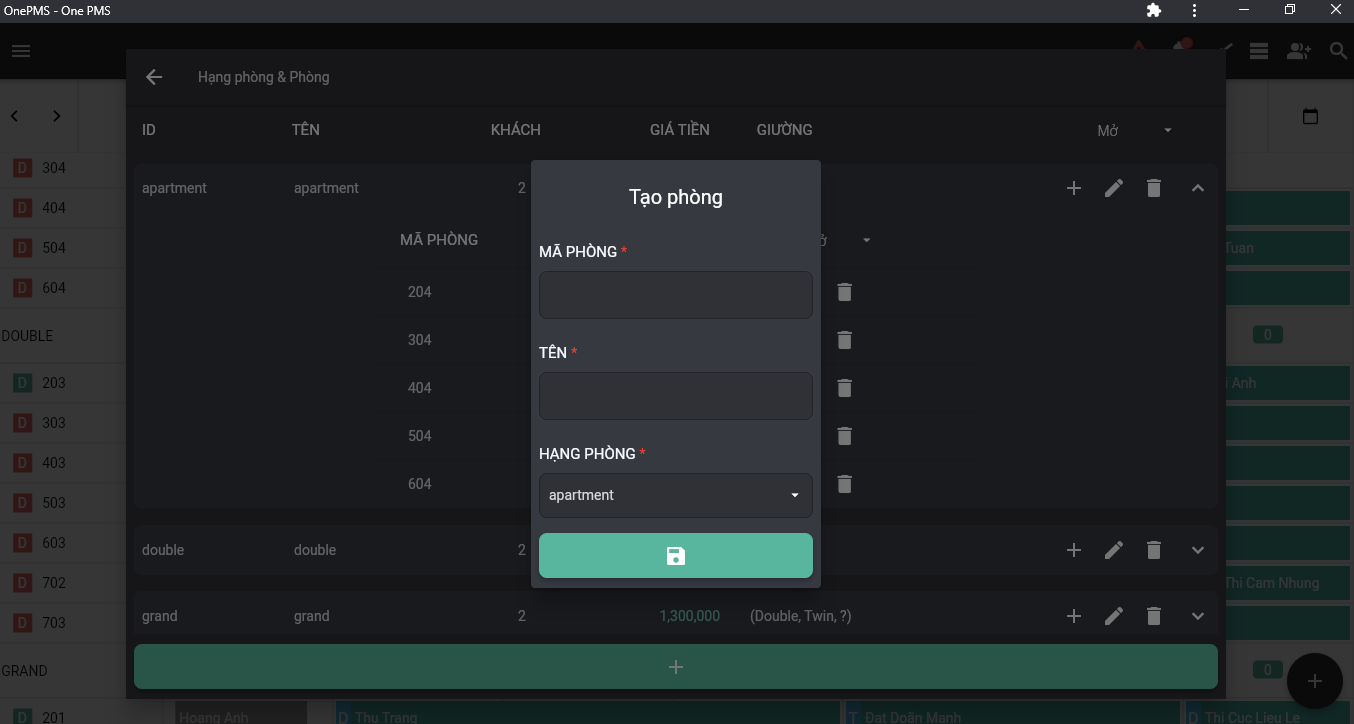
Task: Click the round floating plus button
Action: (x=1314, y=681)
